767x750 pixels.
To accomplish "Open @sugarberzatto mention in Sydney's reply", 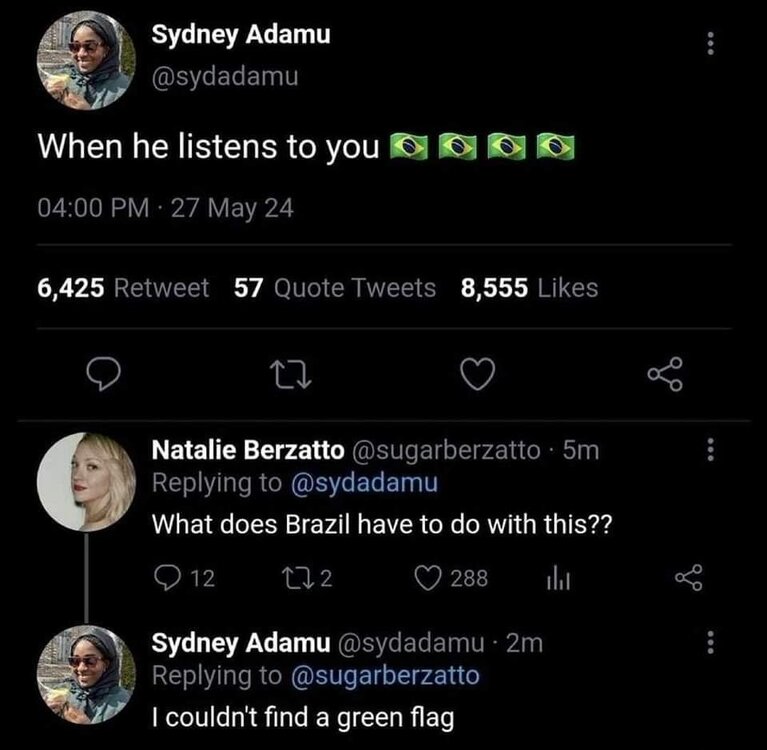I will click(385, 676).
